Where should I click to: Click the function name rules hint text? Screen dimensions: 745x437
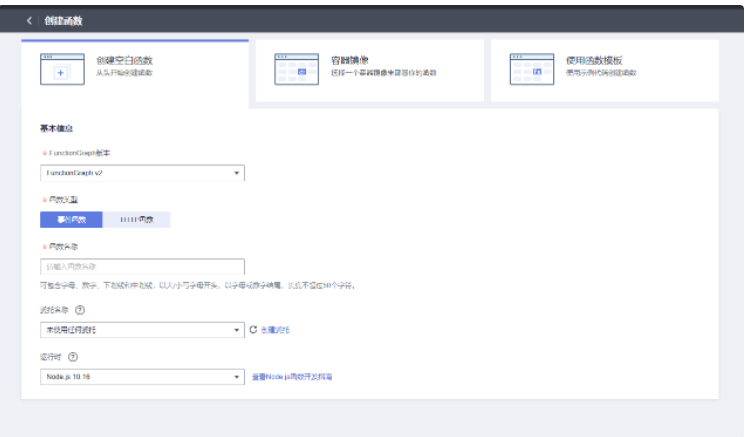pyautogui.click(x=198, y=285)
